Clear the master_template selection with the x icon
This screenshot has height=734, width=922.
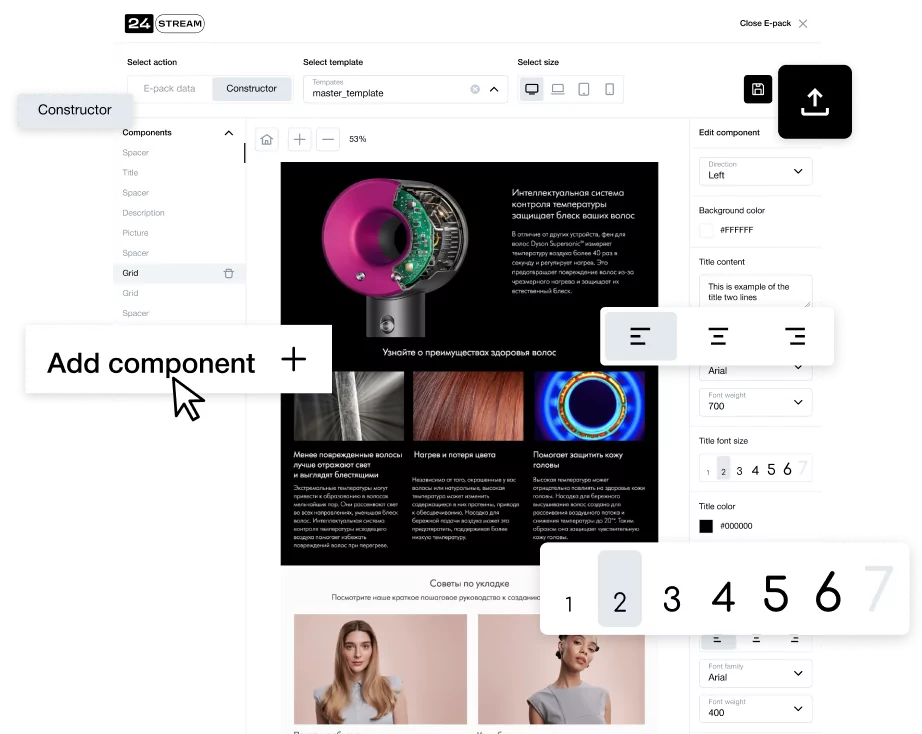(x=475, y=89)
